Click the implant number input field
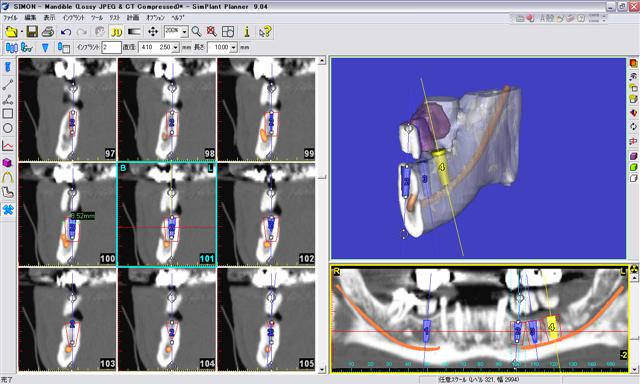Viewport: 640px width, 384px height. pos(111,48)
